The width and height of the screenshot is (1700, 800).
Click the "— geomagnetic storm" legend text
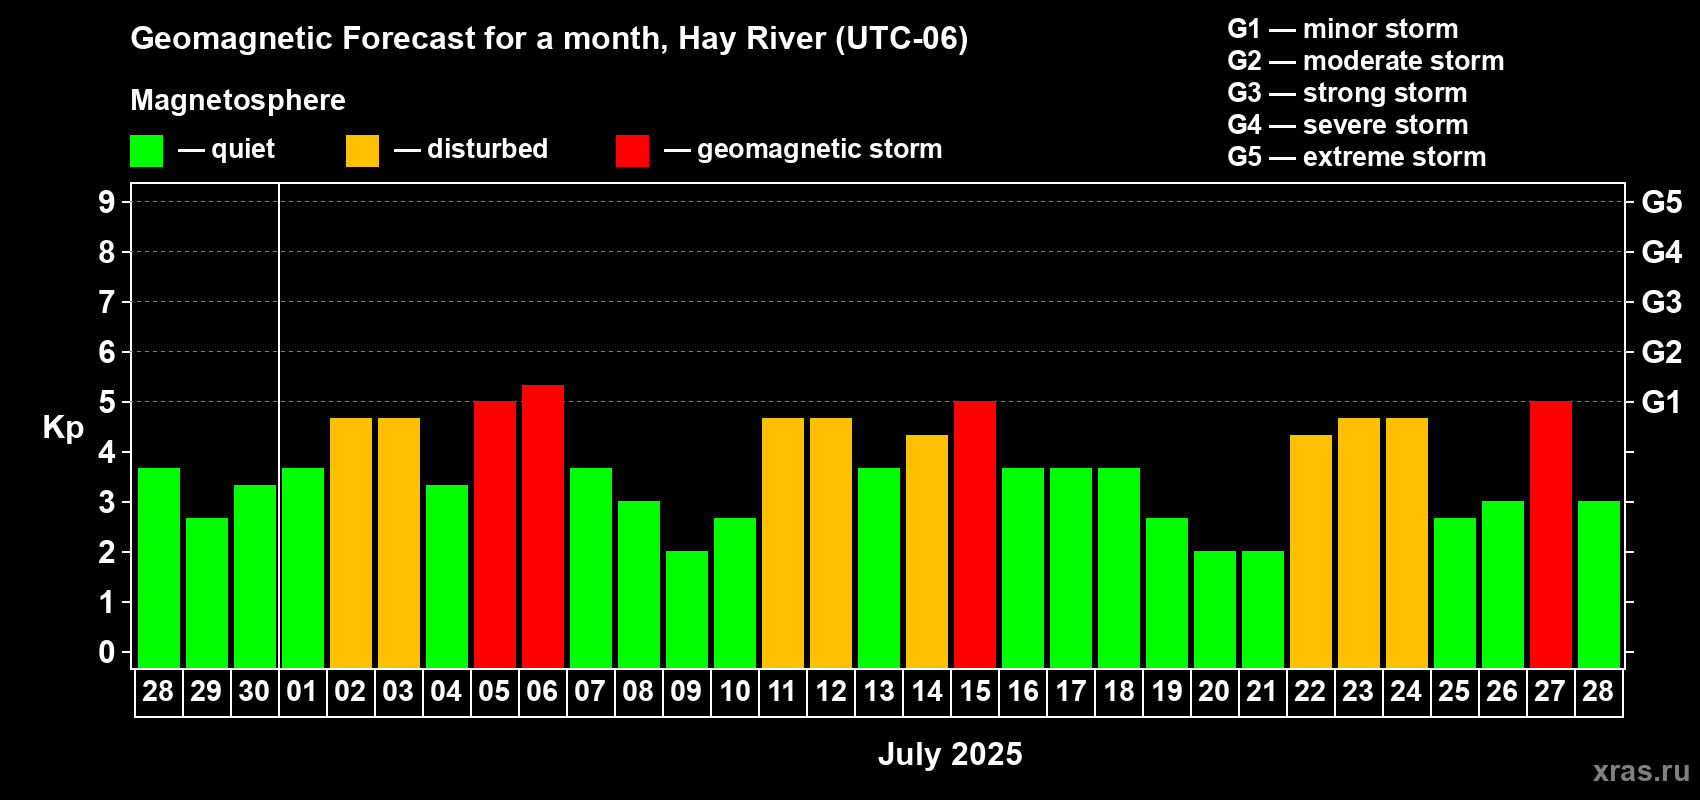[x=803, y=149]
